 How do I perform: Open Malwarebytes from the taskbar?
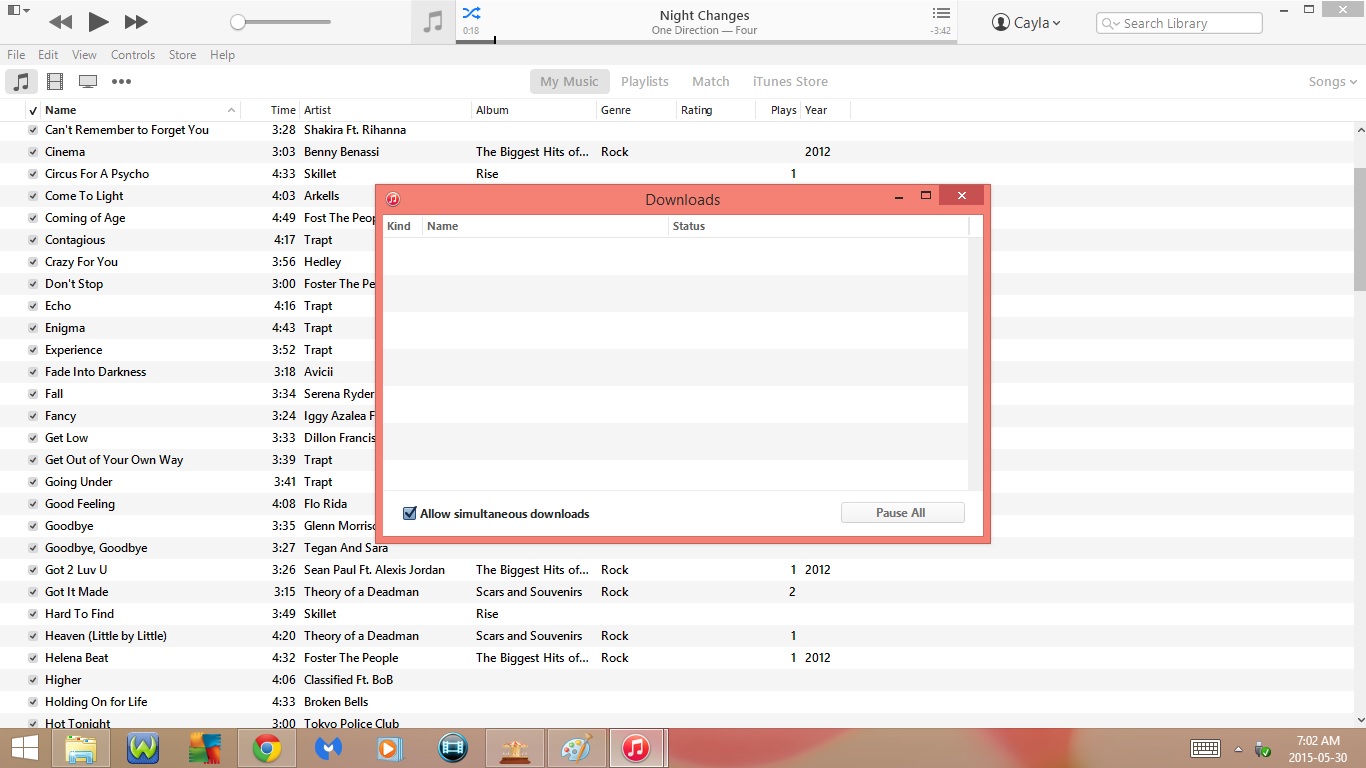pos(328,748)
